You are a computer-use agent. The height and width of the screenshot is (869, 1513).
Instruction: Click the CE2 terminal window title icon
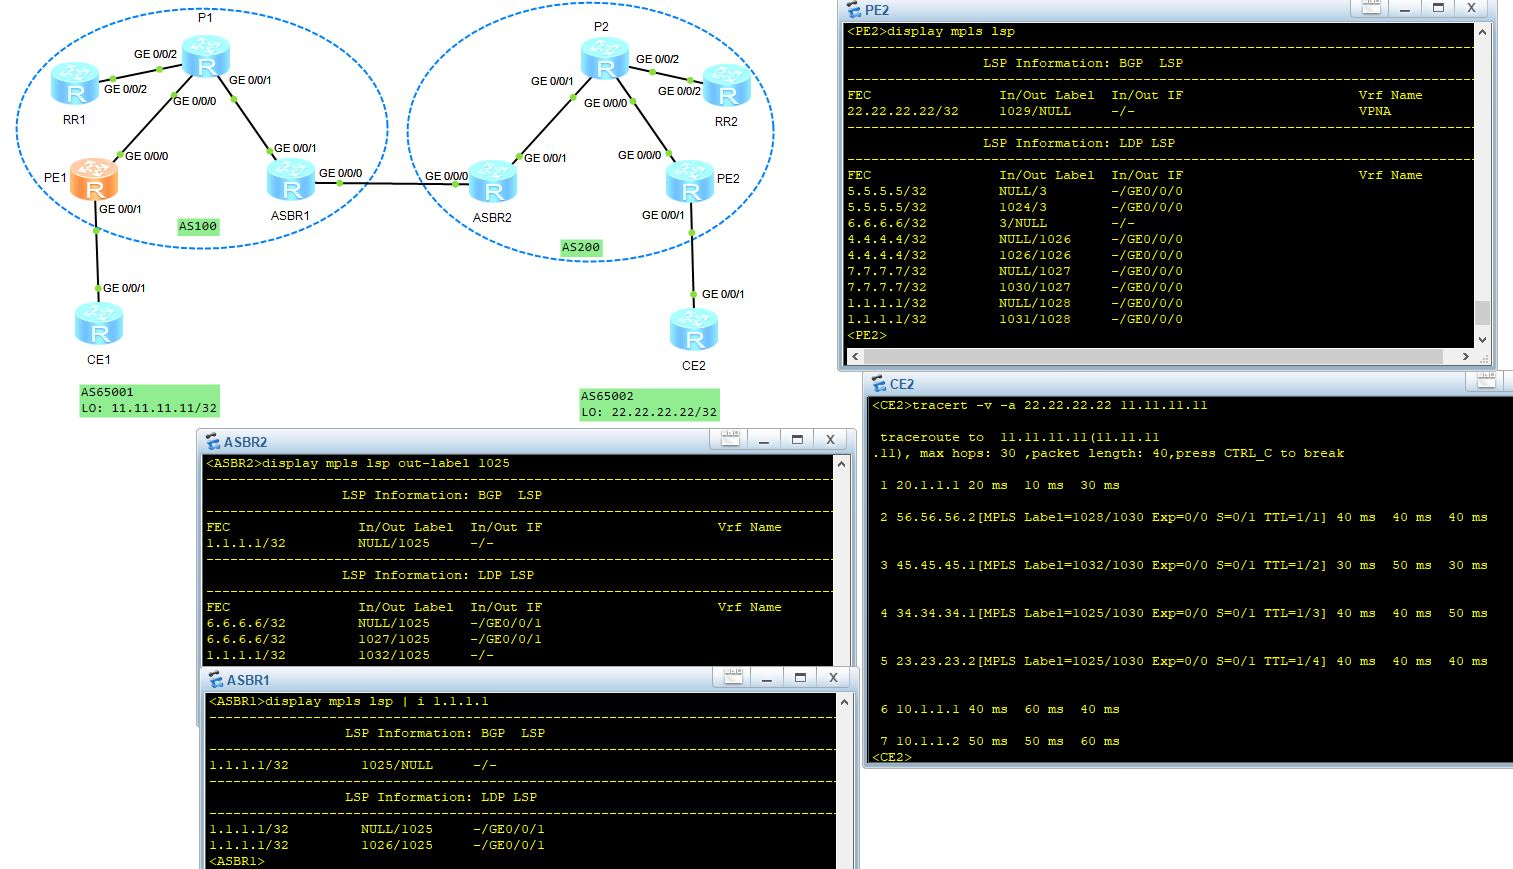(879, 384)
